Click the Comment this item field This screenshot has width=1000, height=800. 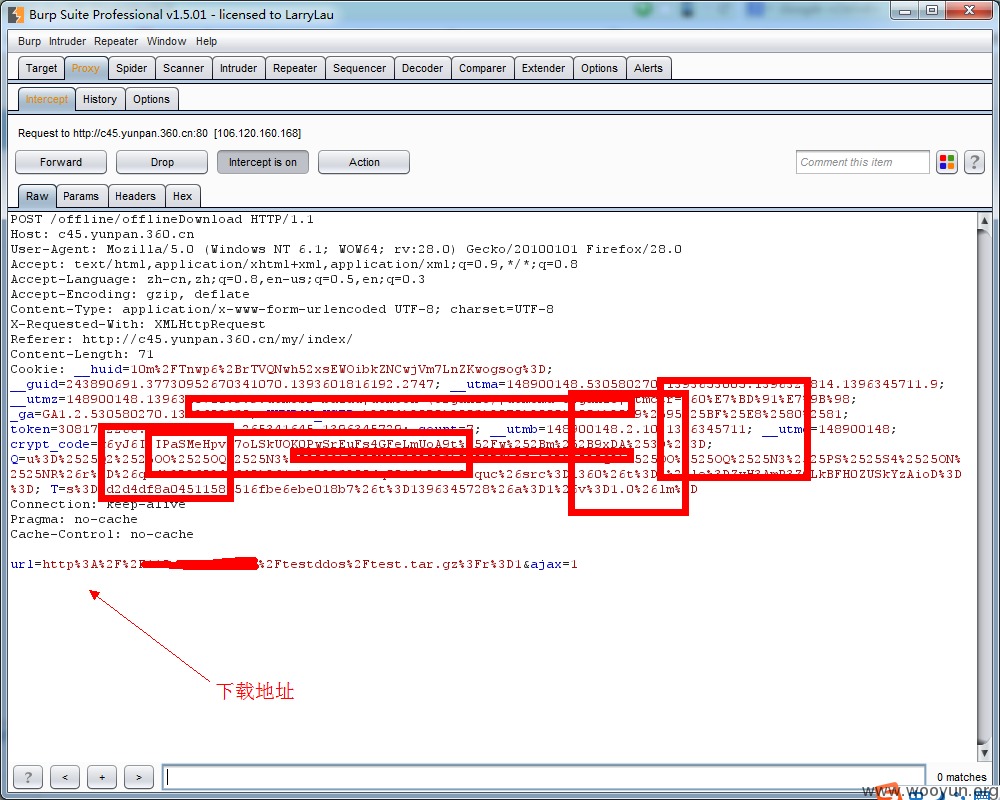tap(862, 162)
